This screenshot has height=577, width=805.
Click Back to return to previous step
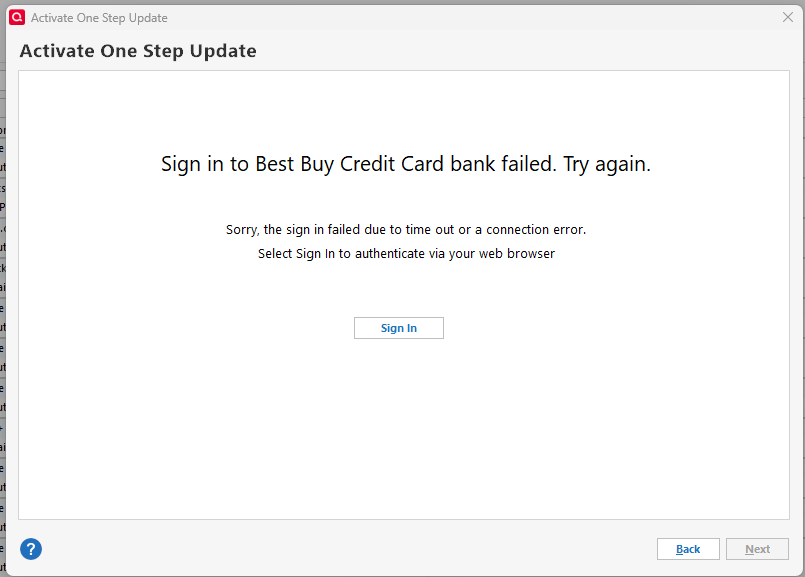(x=687, y=548)
